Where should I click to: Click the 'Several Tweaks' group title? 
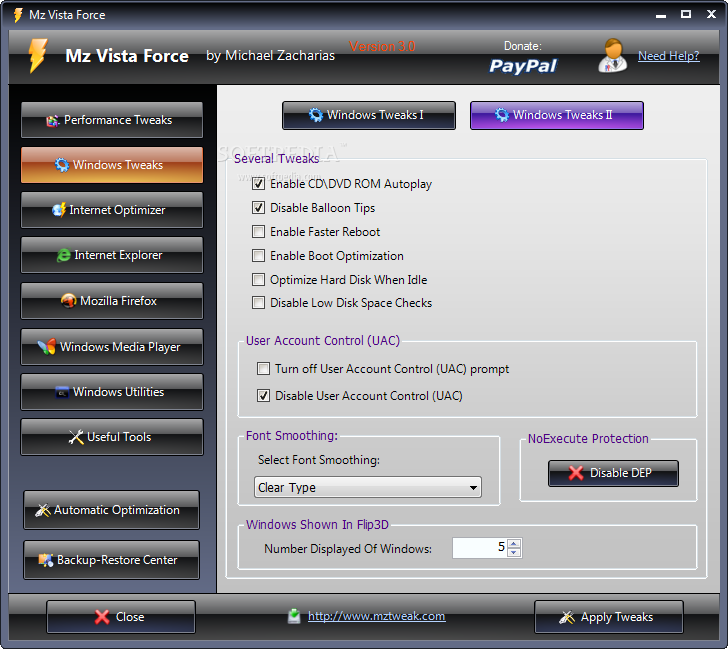(276, 159)
